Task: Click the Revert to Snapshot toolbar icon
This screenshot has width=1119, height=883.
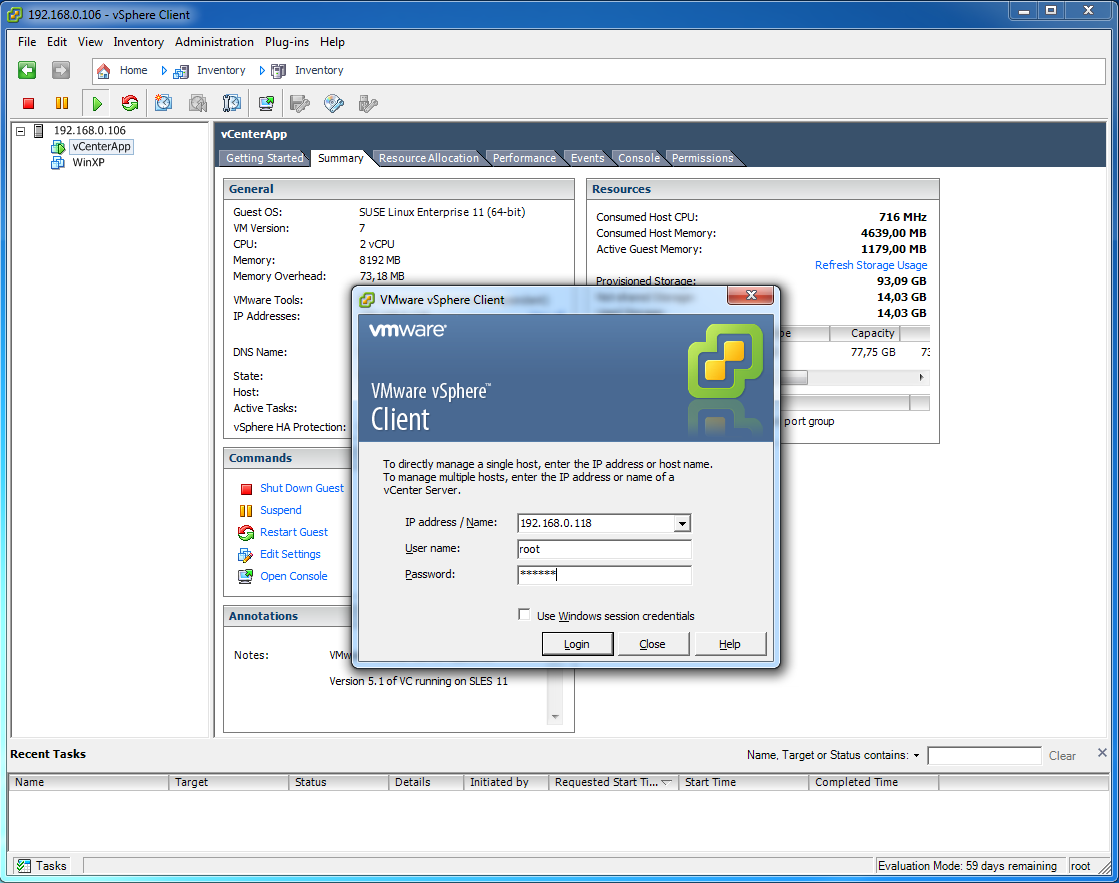Action: point(198,104)
